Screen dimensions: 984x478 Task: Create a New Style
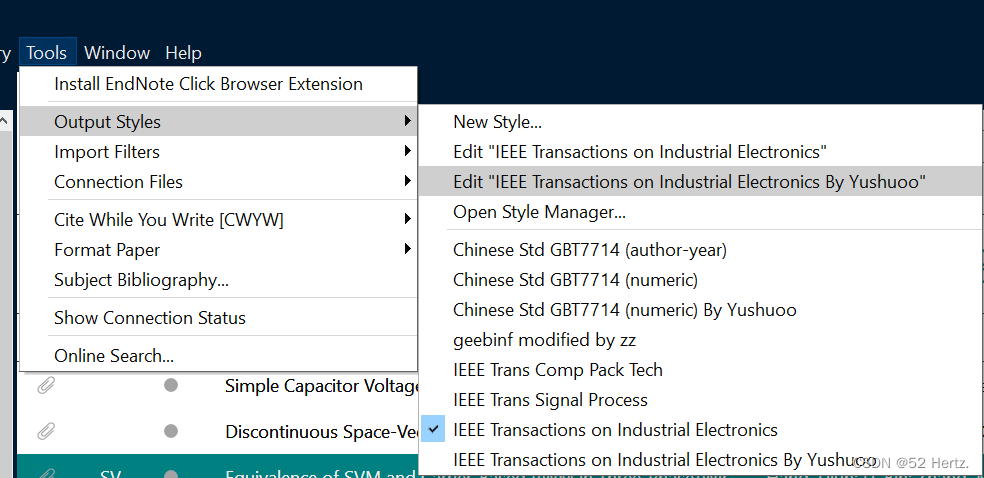pyautogui.click(x=700, y=122)
